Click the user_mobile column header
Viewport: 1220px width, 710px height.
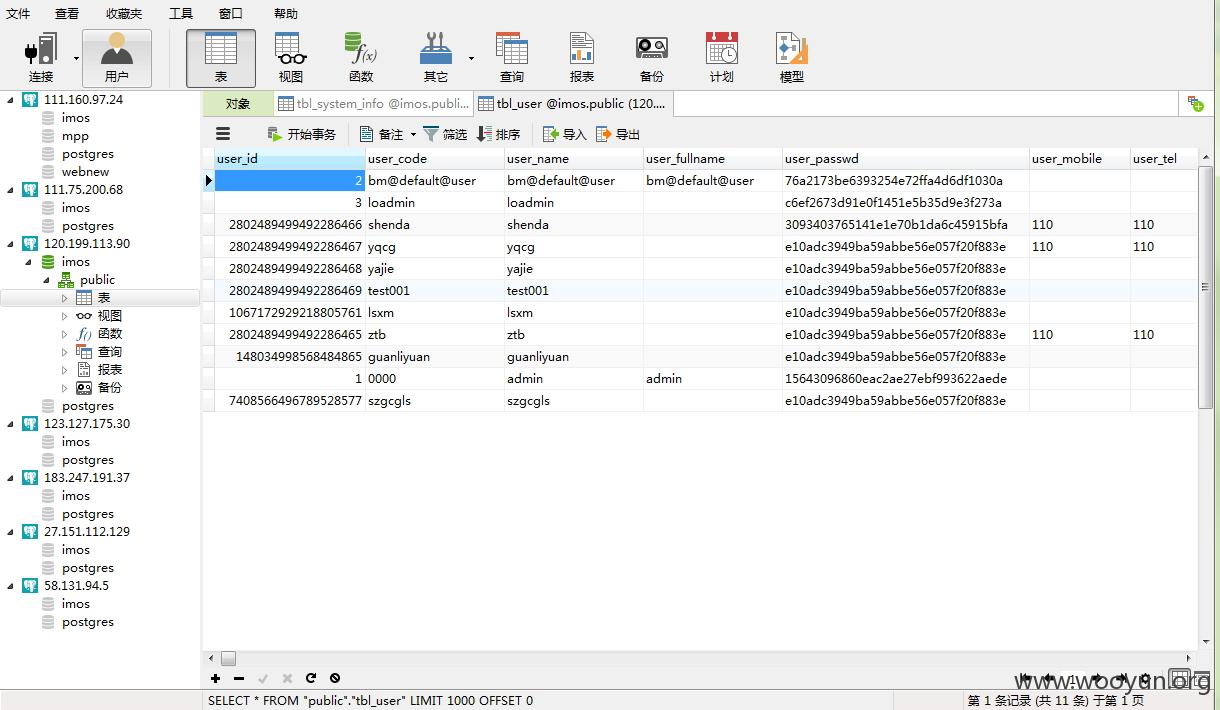[x=1080, y=159]
